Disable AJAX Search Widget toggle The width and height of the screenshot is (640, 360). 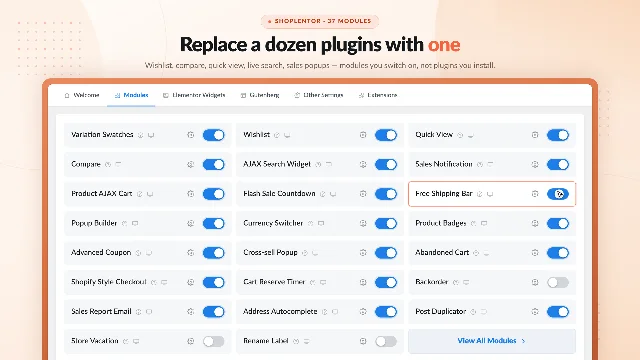coord(386,164)
